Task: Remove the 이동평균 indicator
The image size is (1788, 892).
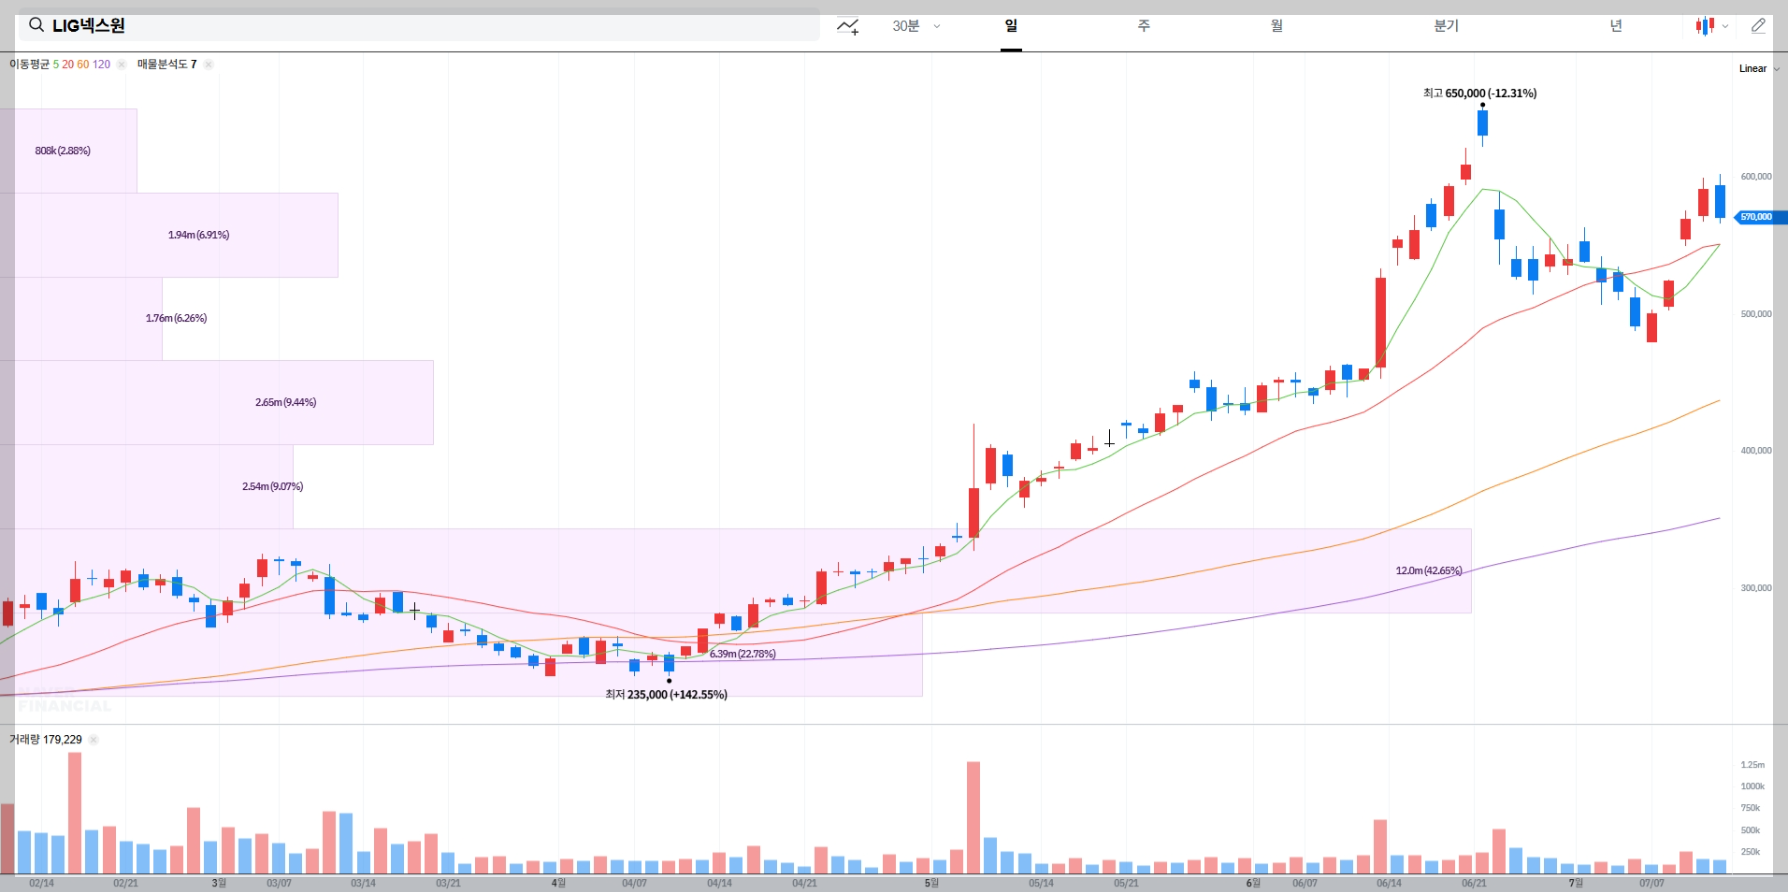Action: 121,64
